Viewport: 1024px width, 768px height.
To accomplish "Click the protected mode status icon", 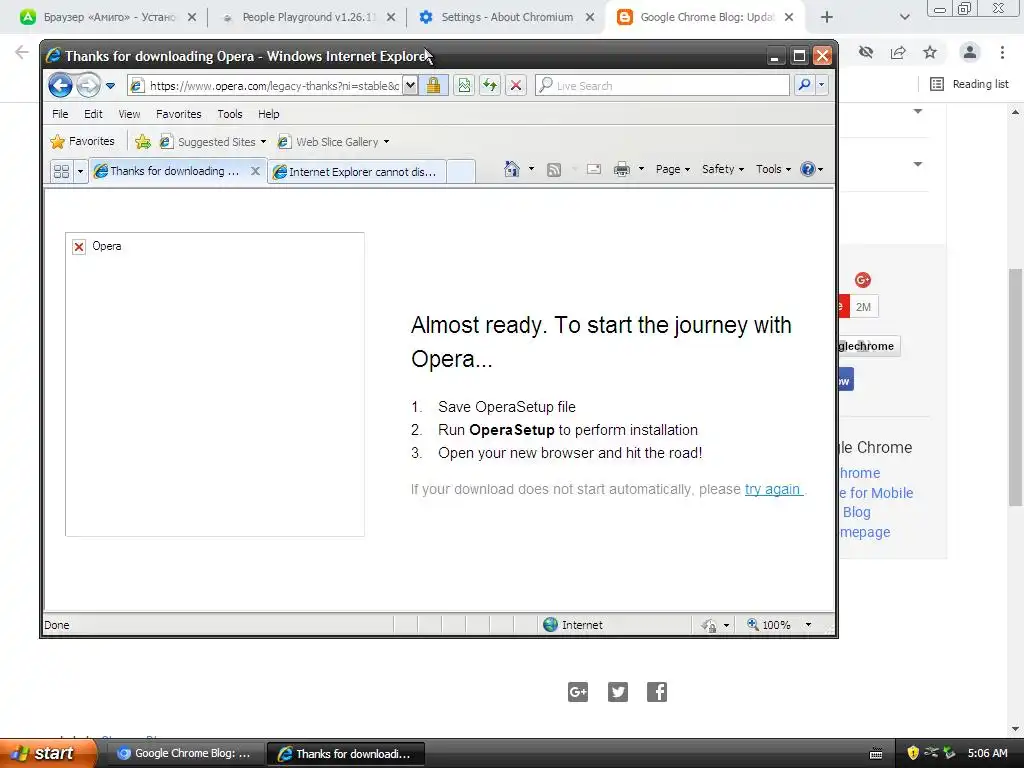I will coord(709,626).
